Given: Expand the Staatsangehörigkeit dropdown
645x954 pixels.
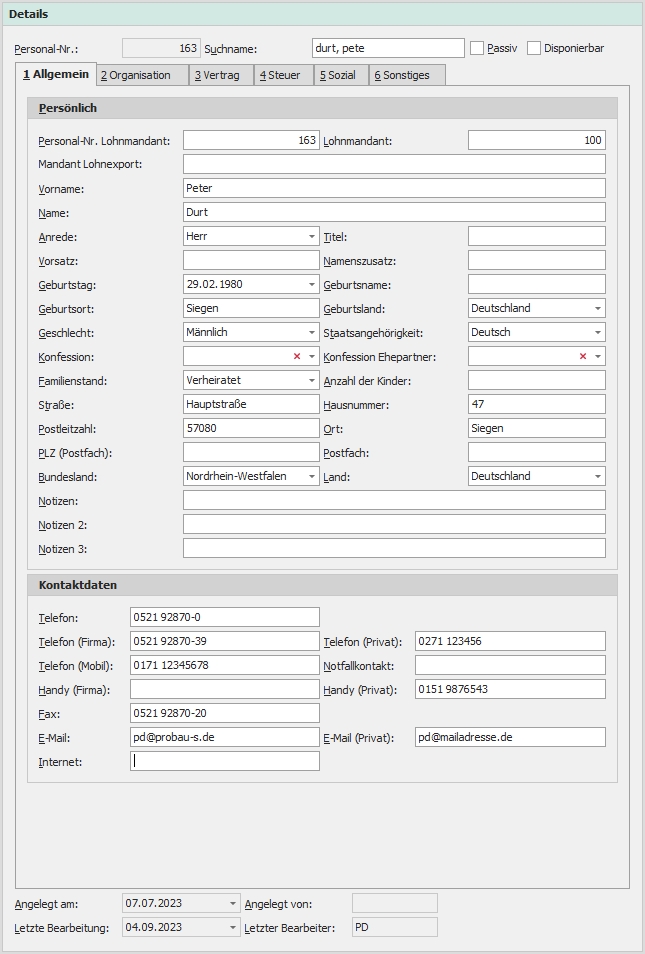Looking at the screenshot, I should coord(598,332).
